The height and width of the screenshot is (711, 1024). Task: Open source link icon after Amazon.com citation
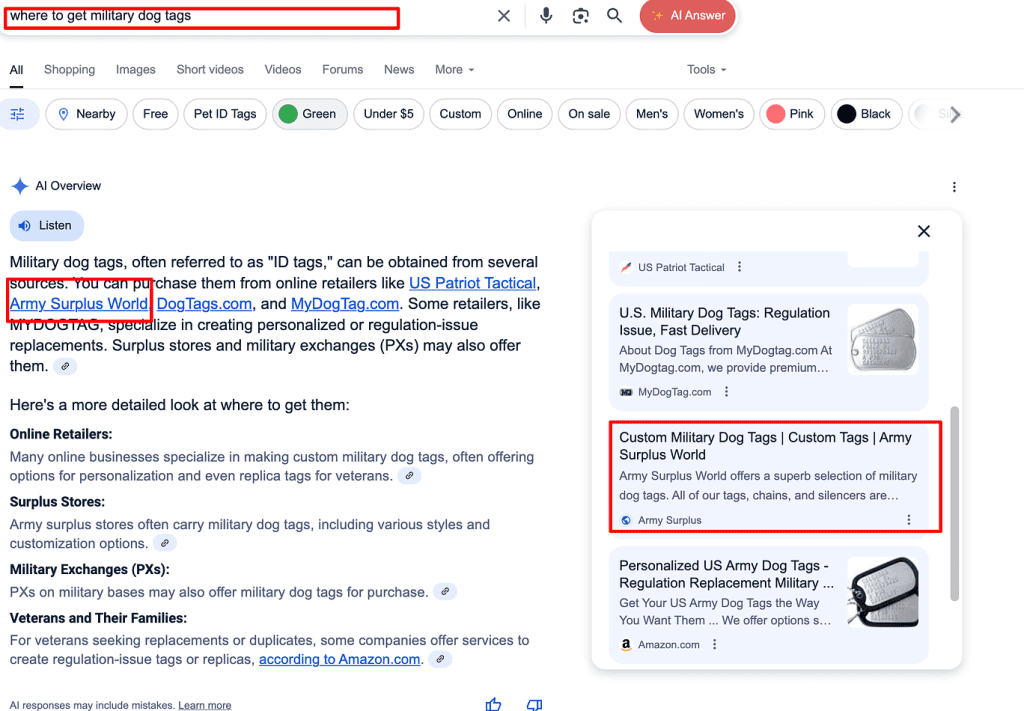click(x=441, y=659)
